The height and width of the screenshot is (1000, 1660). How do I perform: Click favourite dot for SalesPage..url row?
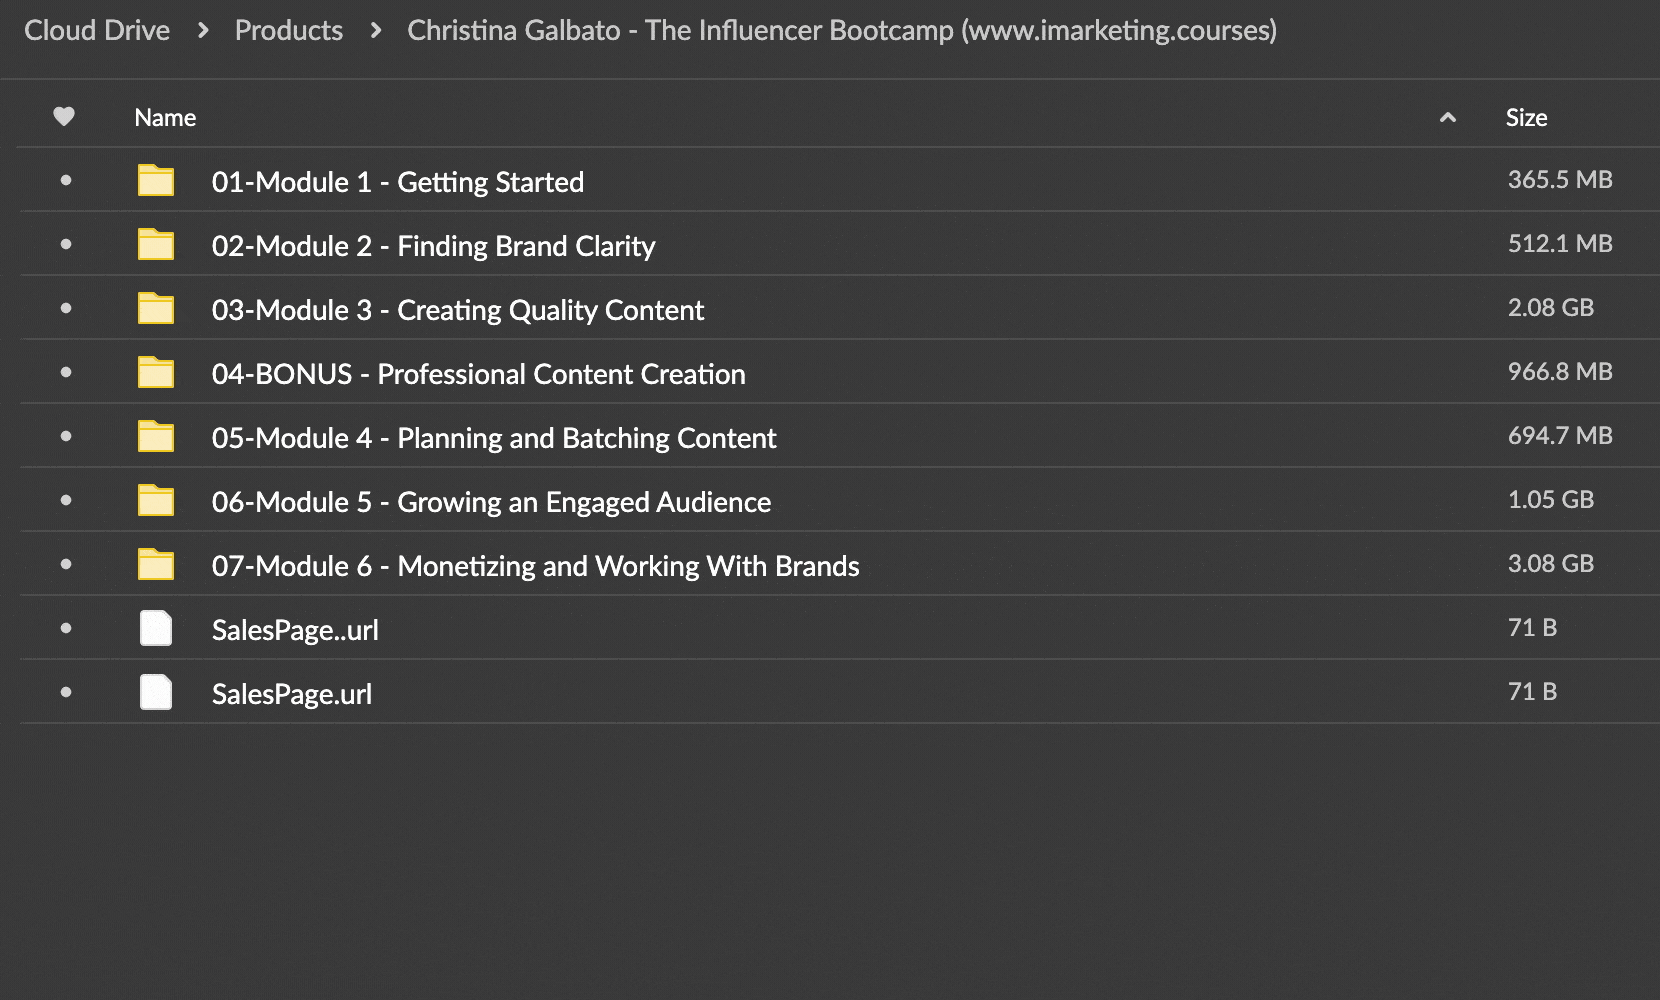tap(66, 628)
